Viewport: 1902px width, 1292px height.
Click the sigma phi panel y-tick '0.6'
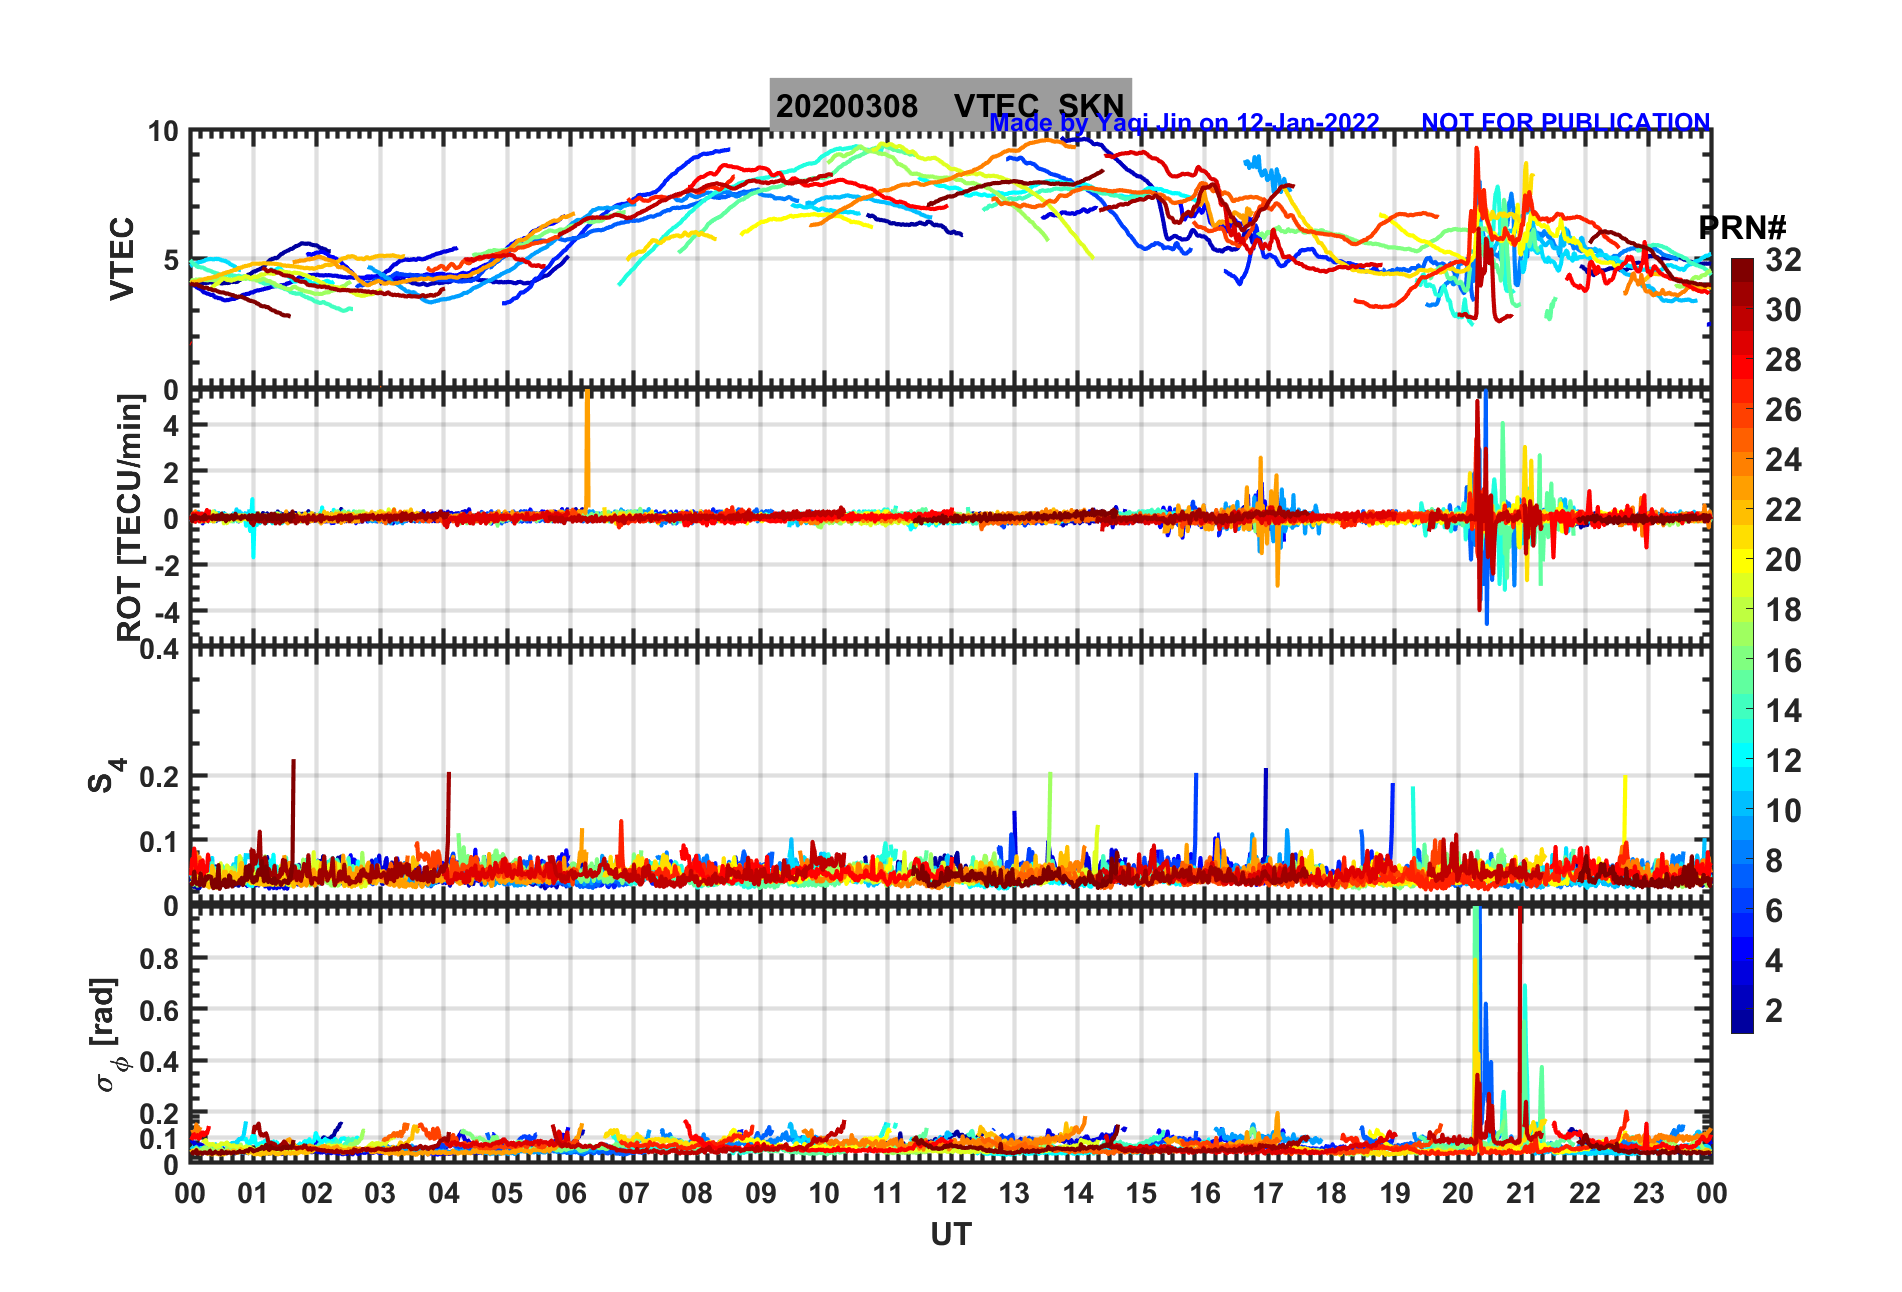pyautogui.click(x=160, y=1010)
